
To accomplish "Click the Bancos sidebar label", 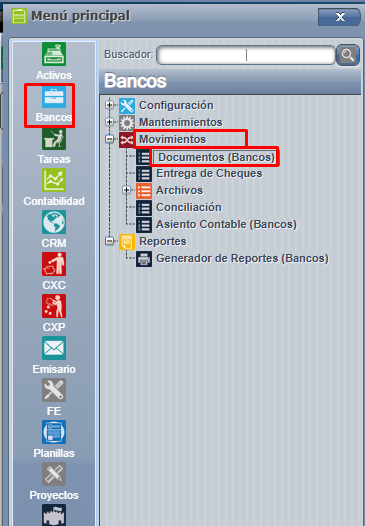I will click(x=54, y=117).
